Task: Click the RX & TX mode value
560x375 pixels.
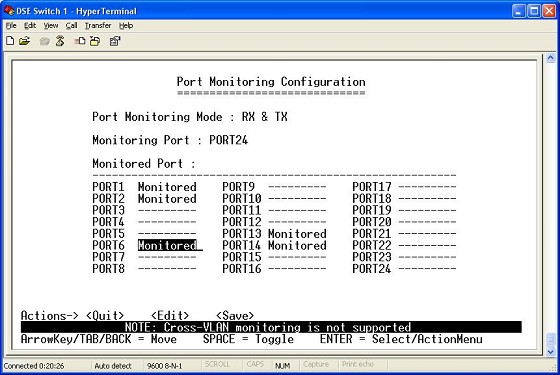Action: 265,117
